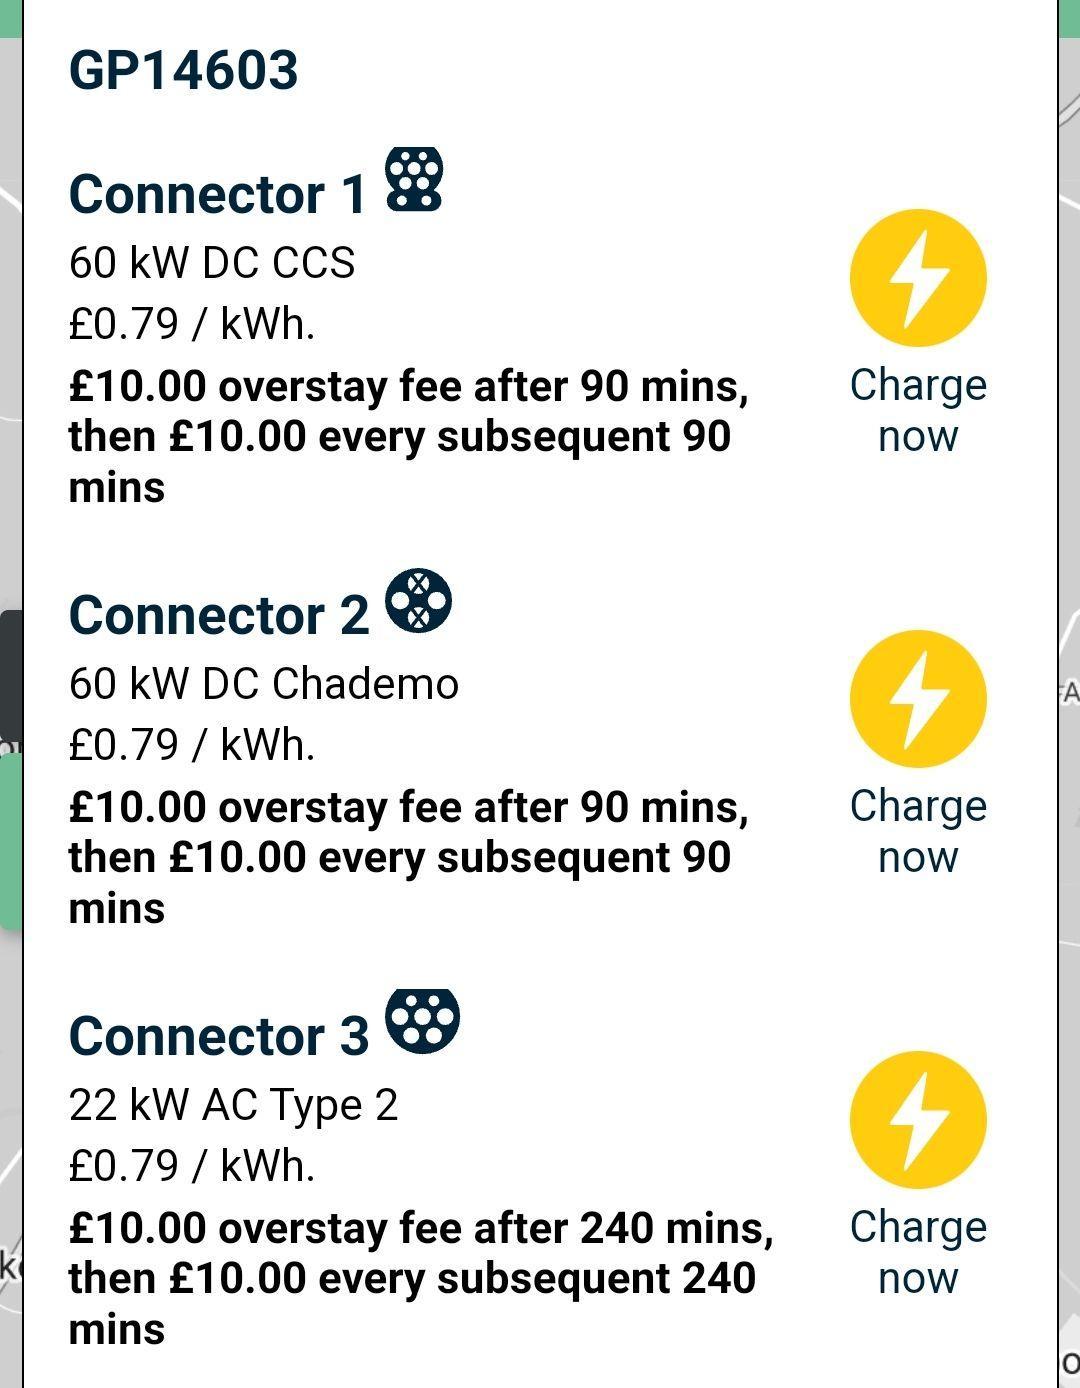Tap the green panel at the left edge
Viewport: 1080px width, 1388px height.
pyautogui.click(x=10, y=840)
